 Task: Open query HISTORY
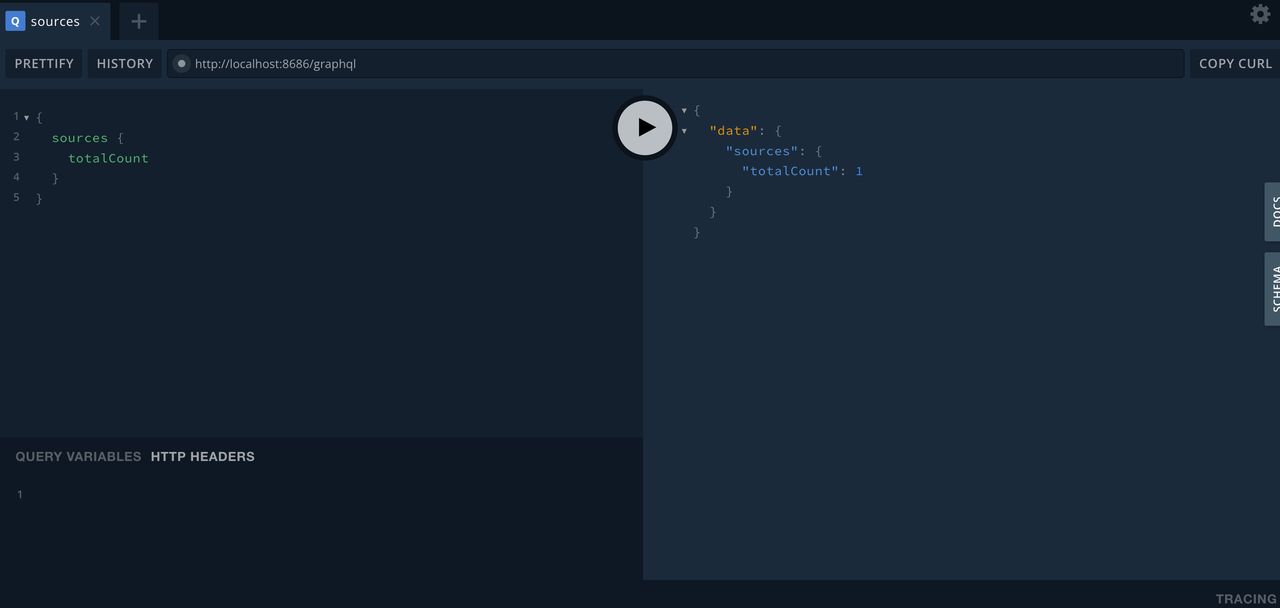[x=124, y=63]
